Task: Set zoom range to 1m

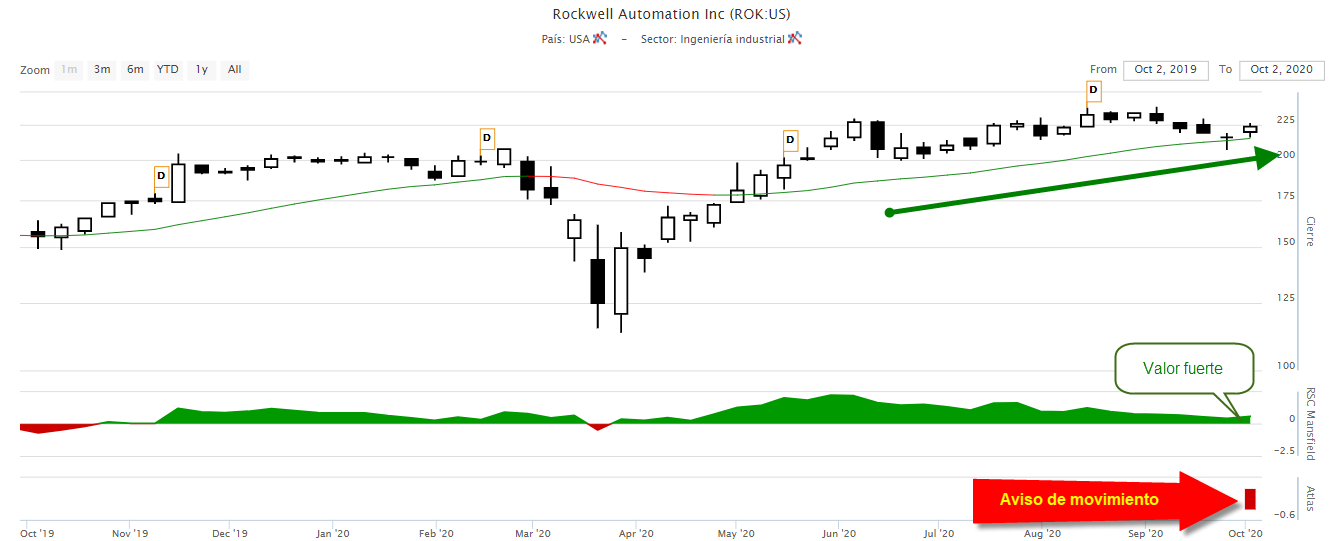Action: coord(69,70)
